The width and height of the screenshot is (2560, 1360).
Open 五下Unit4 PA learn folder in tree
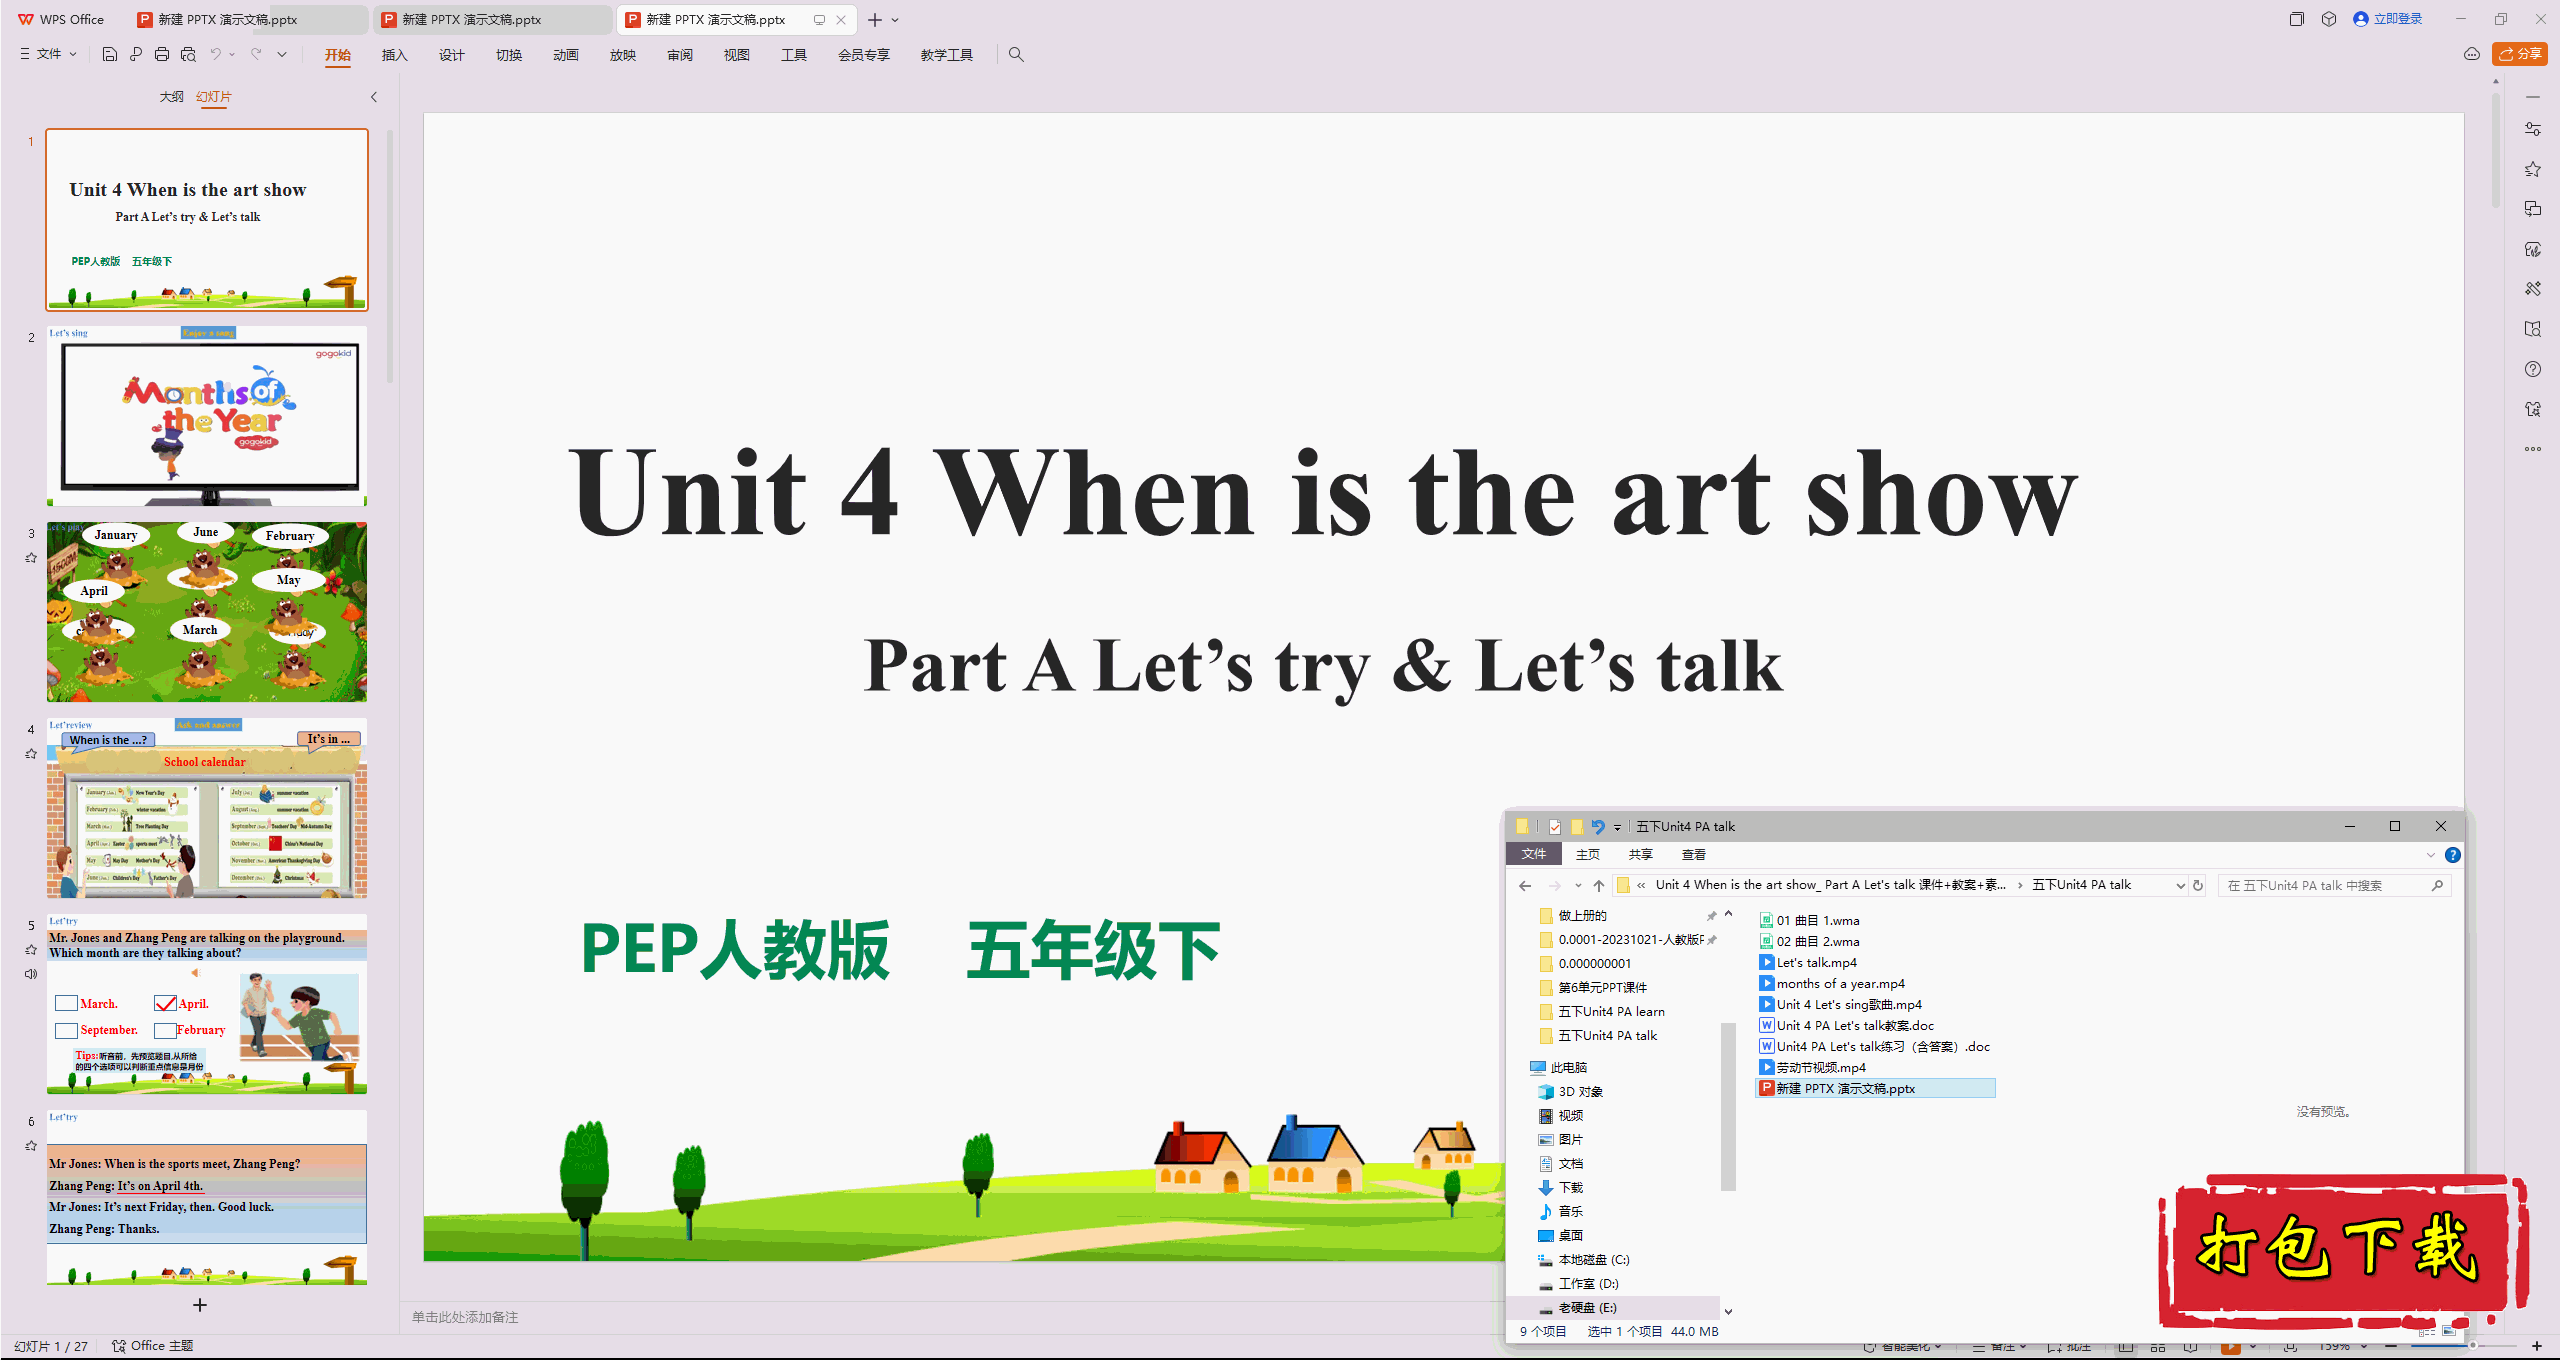(1602, 1011)
